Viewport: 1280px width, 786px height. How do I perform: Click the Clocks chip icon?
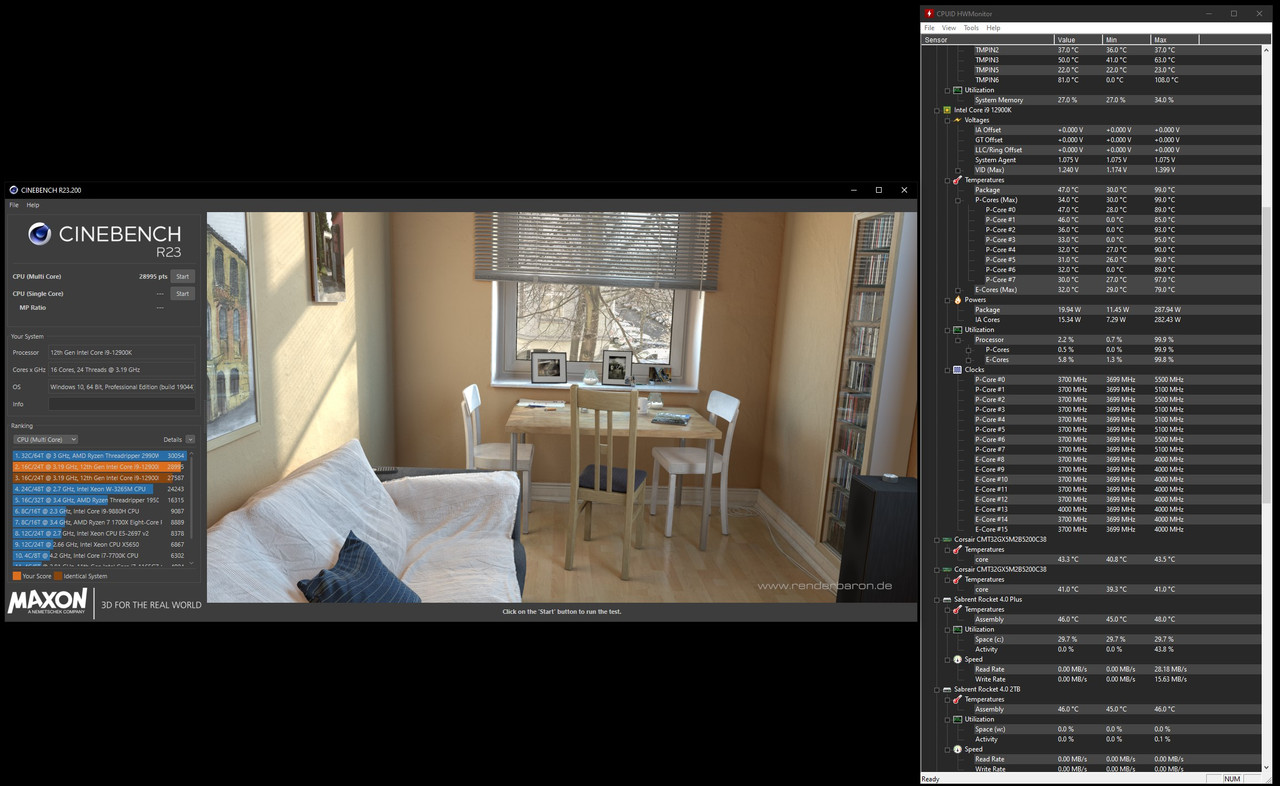click(x=957, y=370)
